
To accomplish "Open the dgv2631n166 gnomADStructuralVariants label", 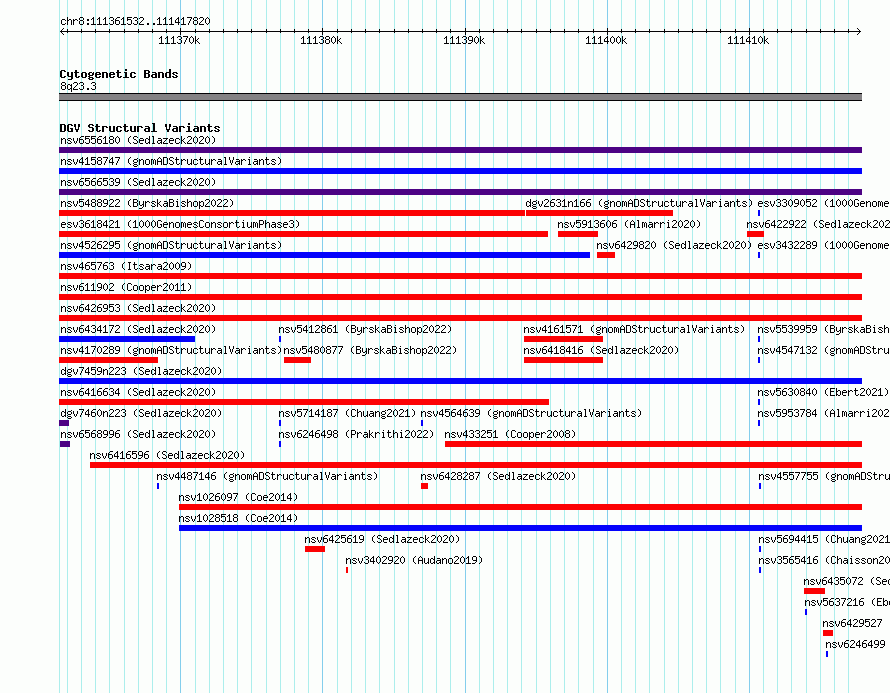I will [x=639, y=203].
